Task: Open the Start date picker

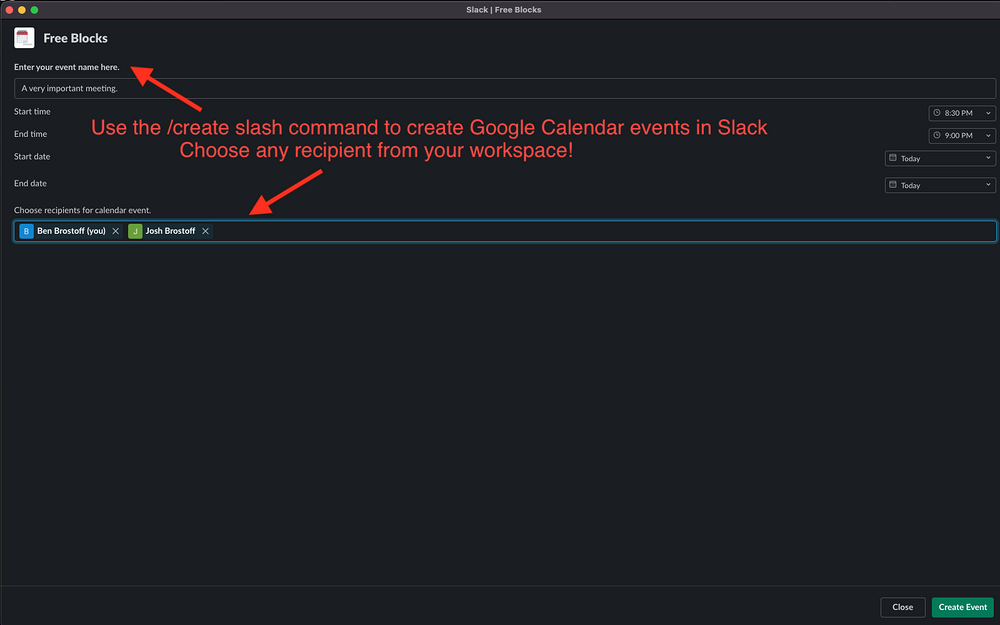Action: tap(940, 158)
